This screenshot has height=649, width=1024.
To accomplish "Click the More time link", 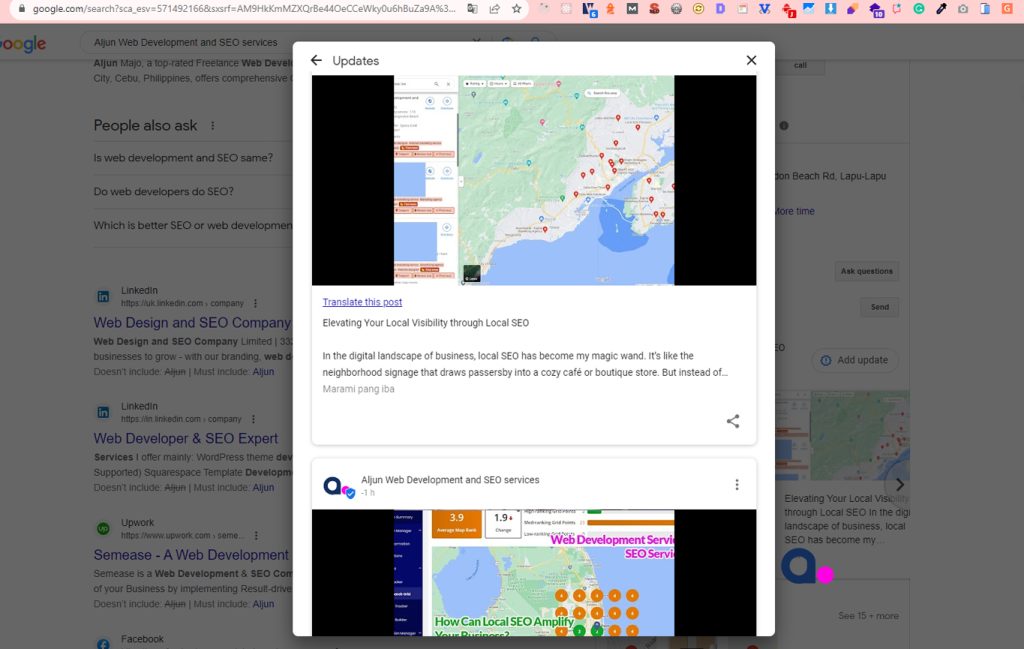I will point(795,212).
